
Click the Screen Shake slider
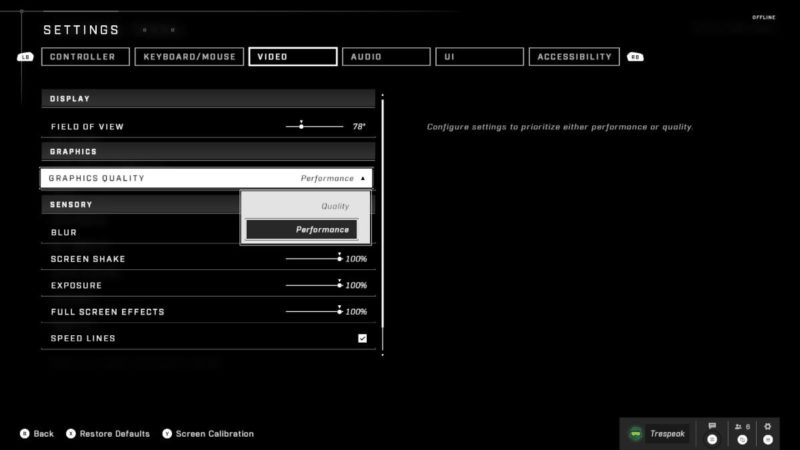[x=313, y=259]
